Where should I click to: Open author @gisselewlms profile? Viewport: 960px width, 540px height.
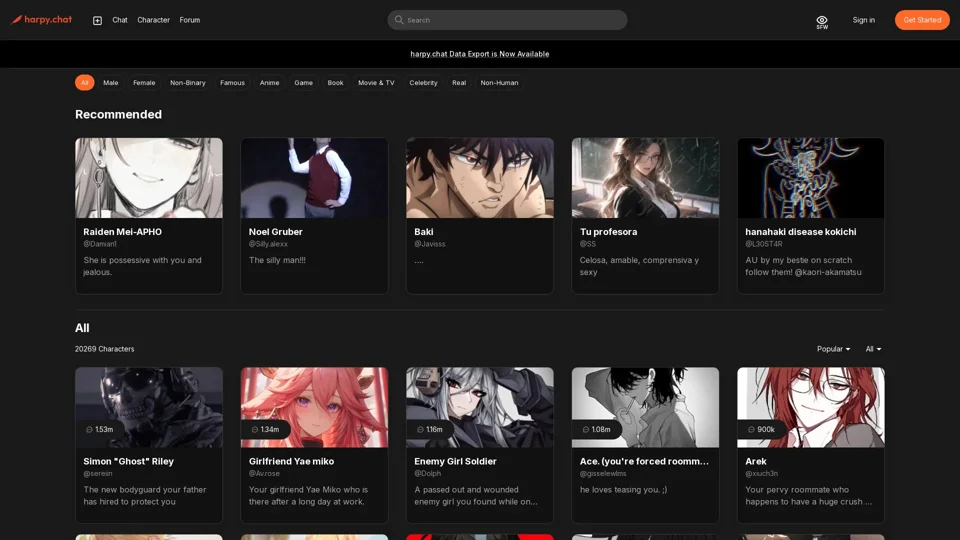603,473
